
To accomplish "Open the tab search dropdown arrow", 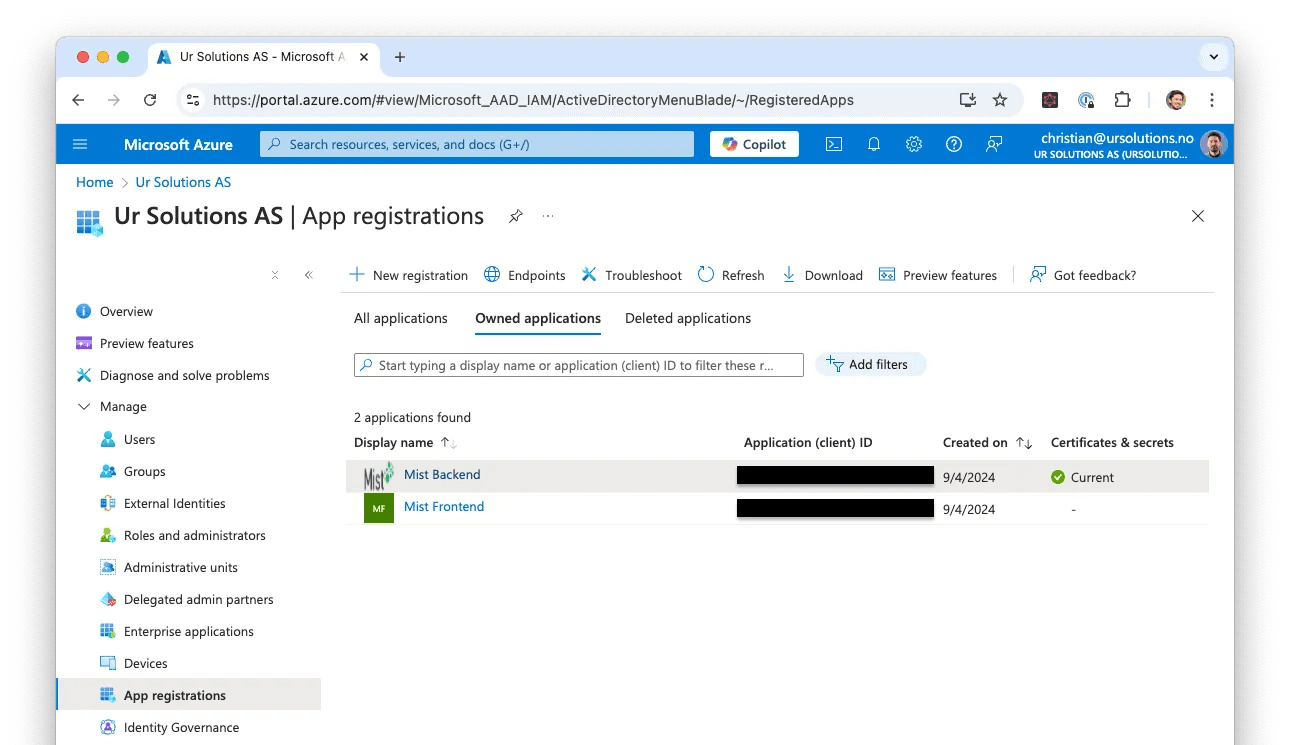I will 1214,57.
